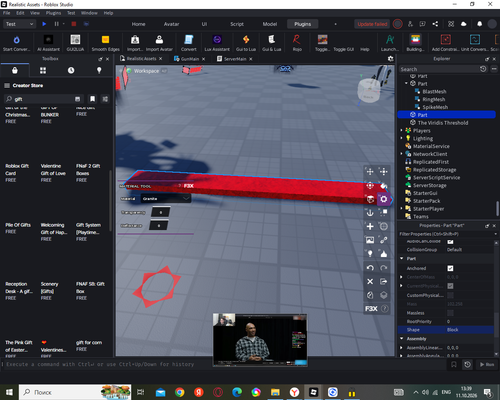Collapse the Part properties section
Screen dimensions: 500x400
(x=402, y=258)
